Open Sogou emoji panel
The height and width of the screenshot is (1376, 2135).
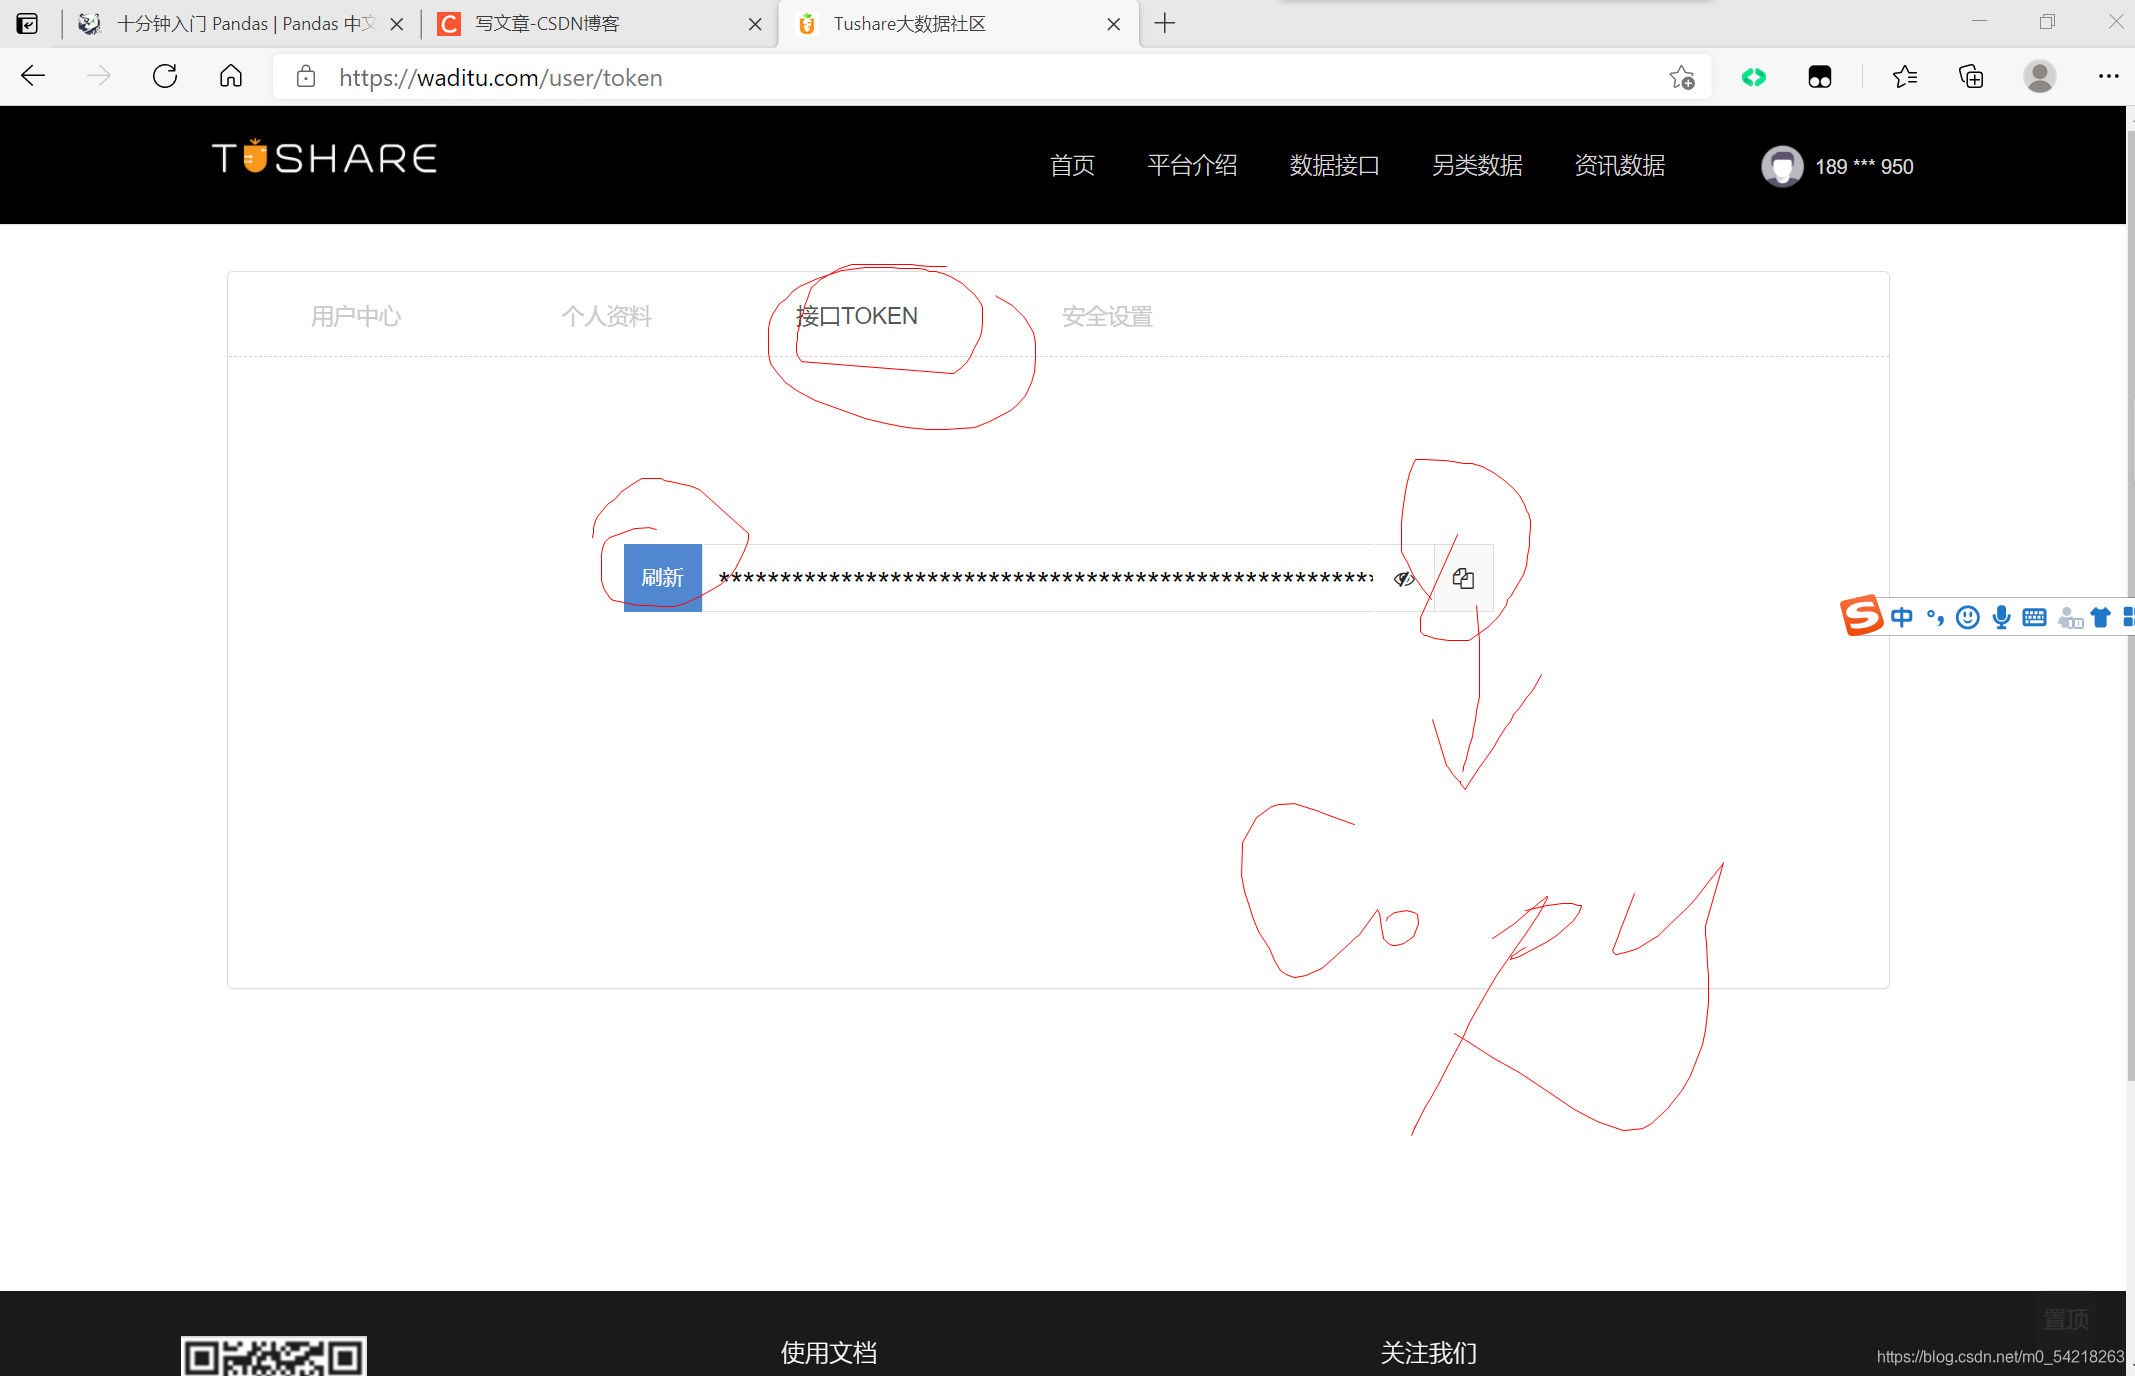coord(1968,617)
